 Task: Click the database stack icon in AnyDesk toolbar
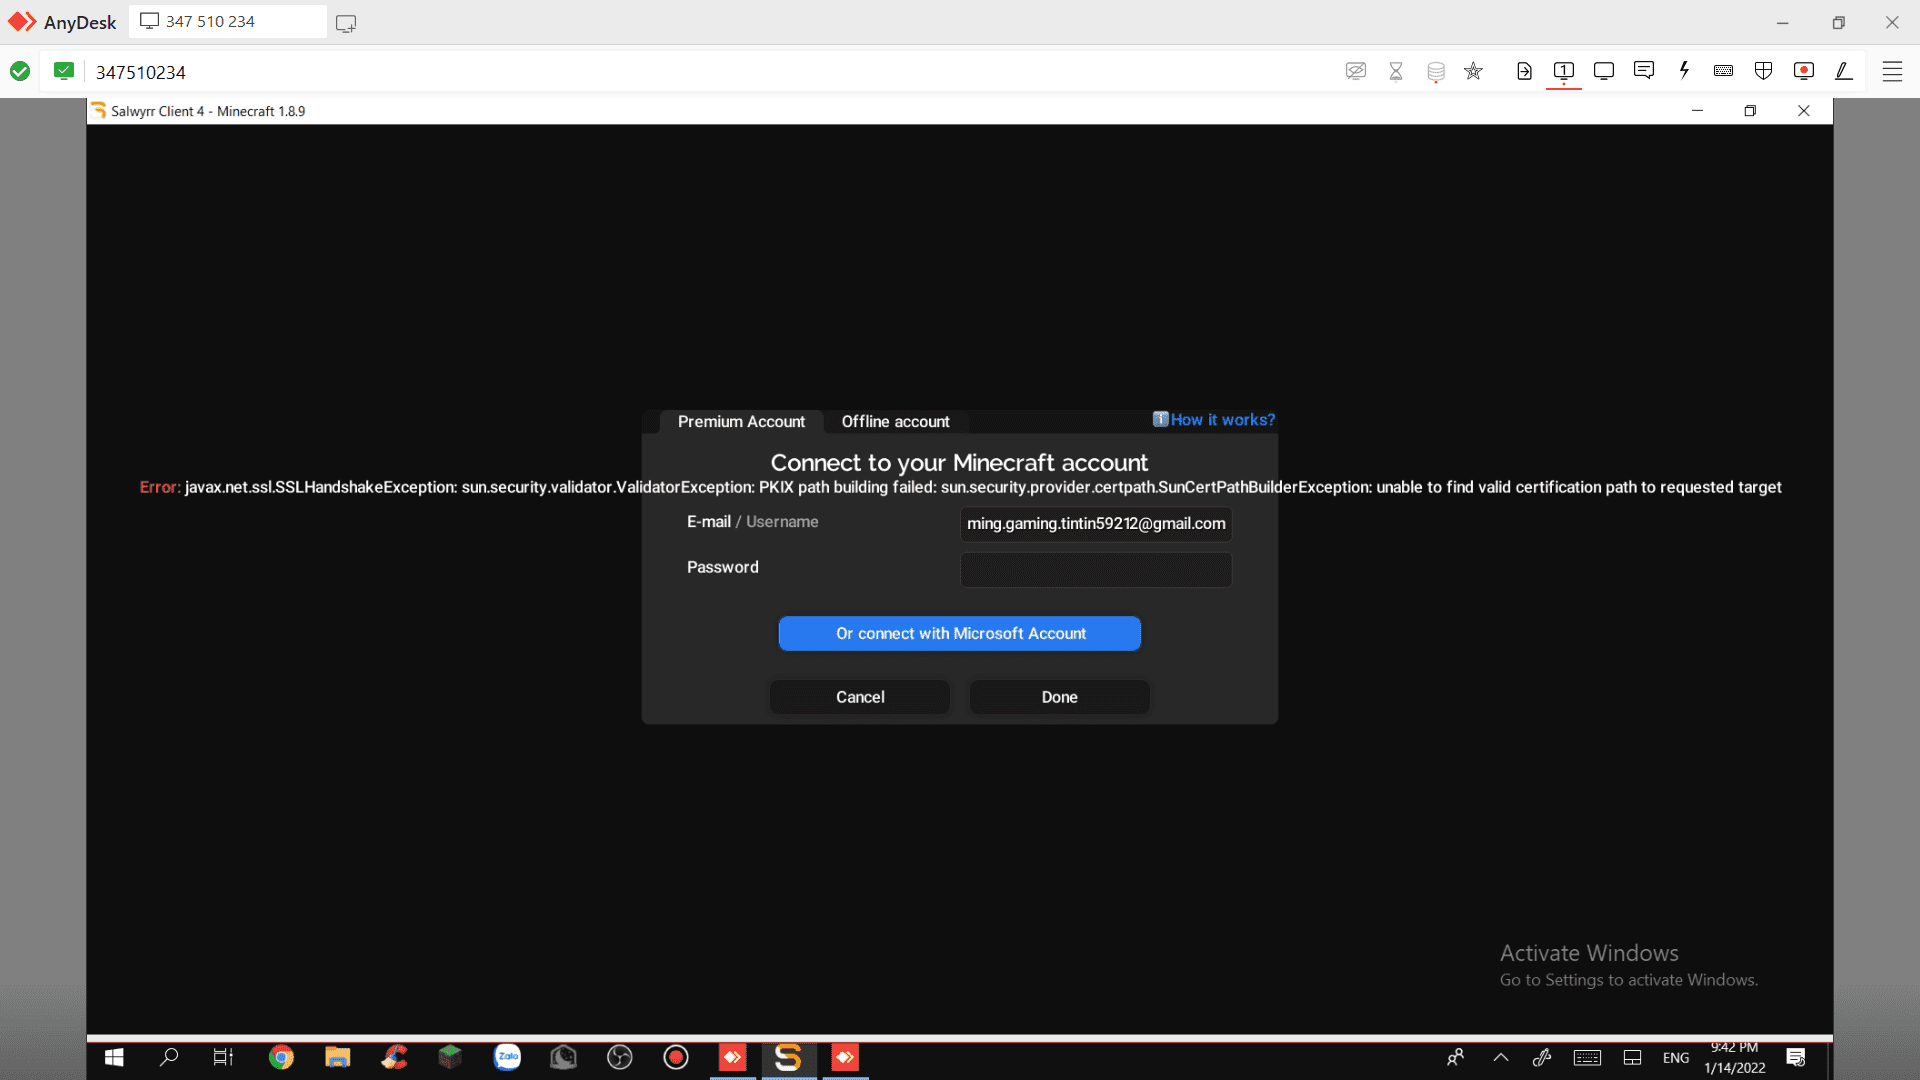tap(1436, 71)
